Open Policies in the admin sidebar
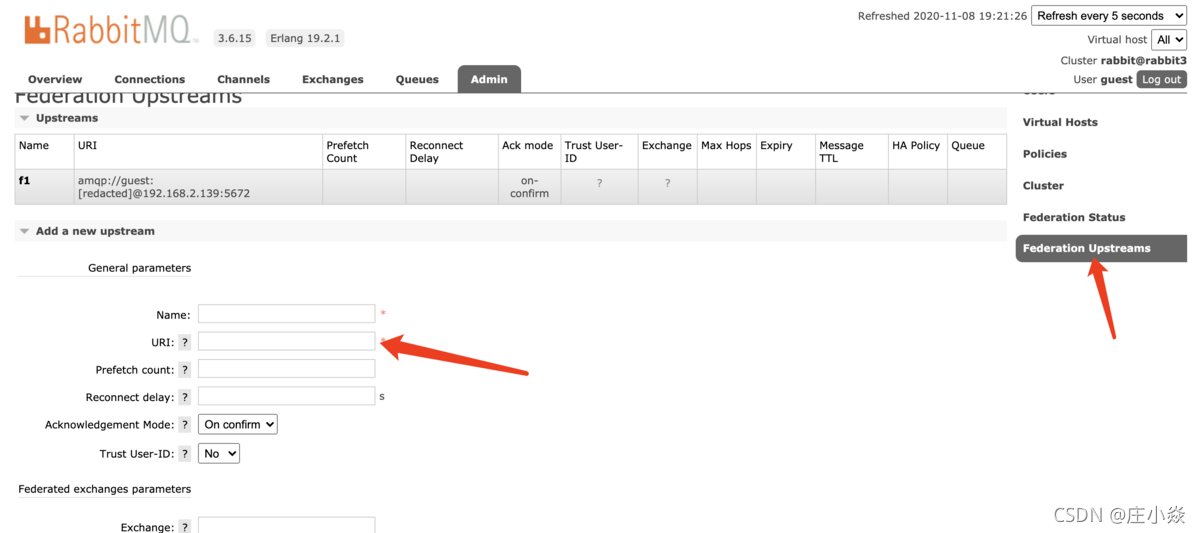The width and height of the screenshot is (1200, 533). [x=1045, y=154]
